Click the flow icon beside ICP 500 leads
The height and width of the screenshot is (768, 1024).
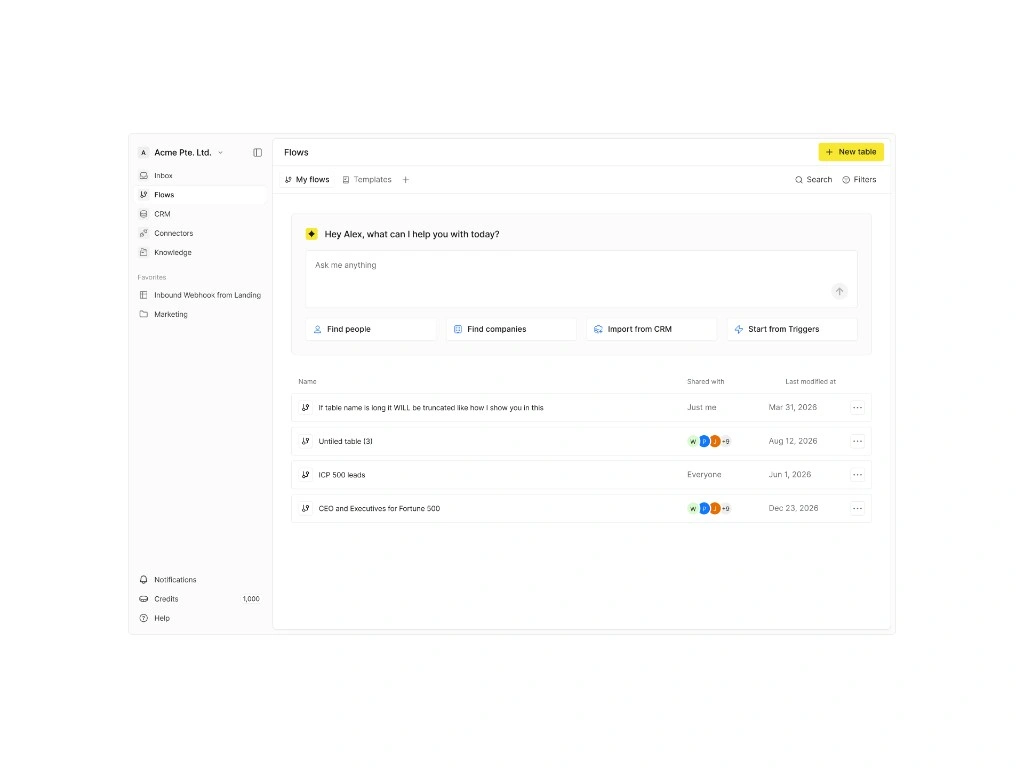(x=305, y=475)
